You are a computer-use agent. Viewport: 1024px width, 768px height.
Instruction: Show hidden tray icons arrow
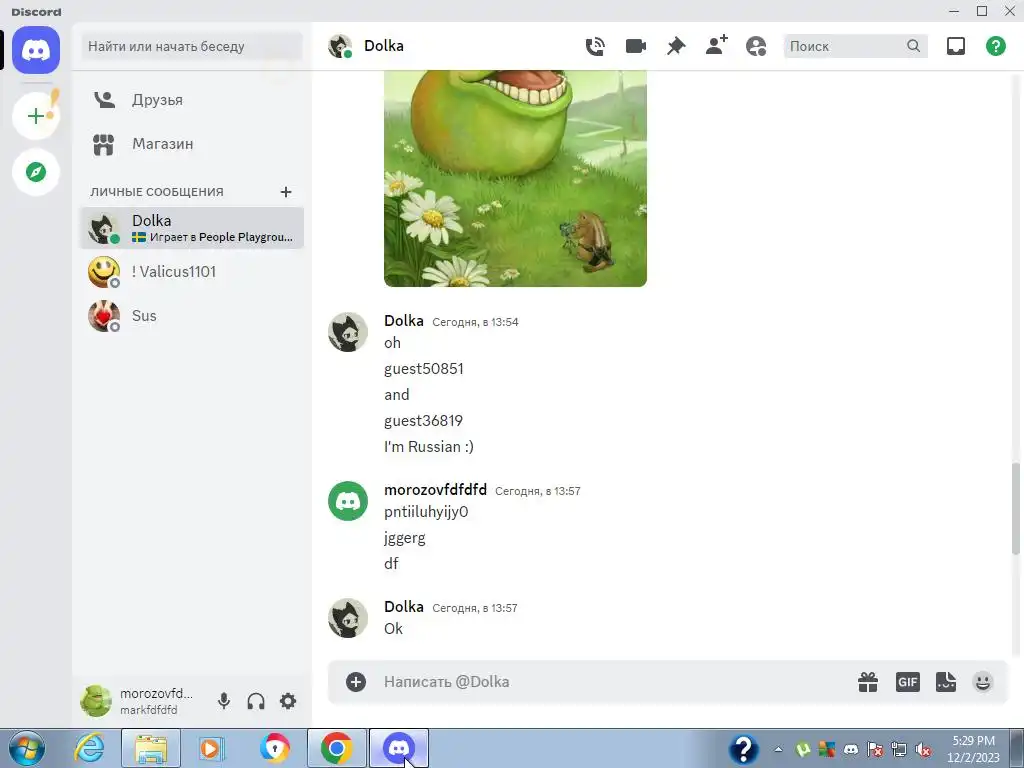pos(778,750)
